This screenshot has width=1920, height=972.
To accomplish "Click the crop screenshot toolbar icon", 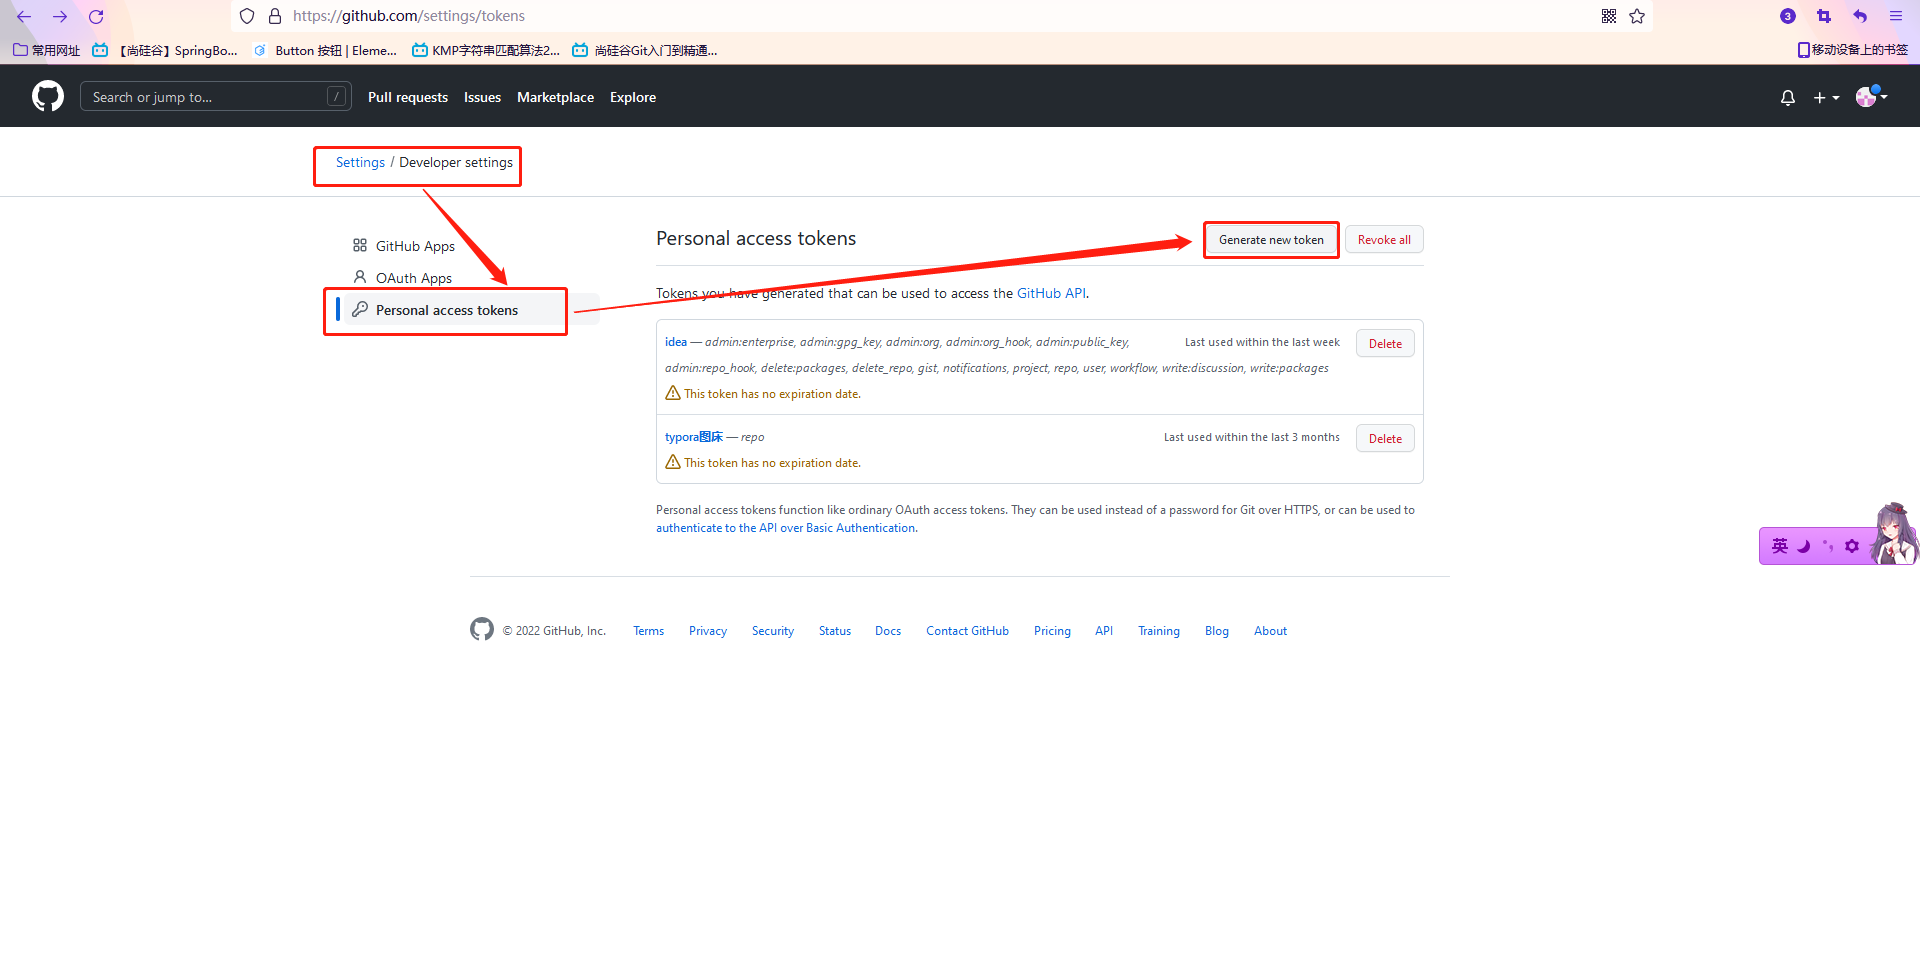I will tap(1824, 16).
